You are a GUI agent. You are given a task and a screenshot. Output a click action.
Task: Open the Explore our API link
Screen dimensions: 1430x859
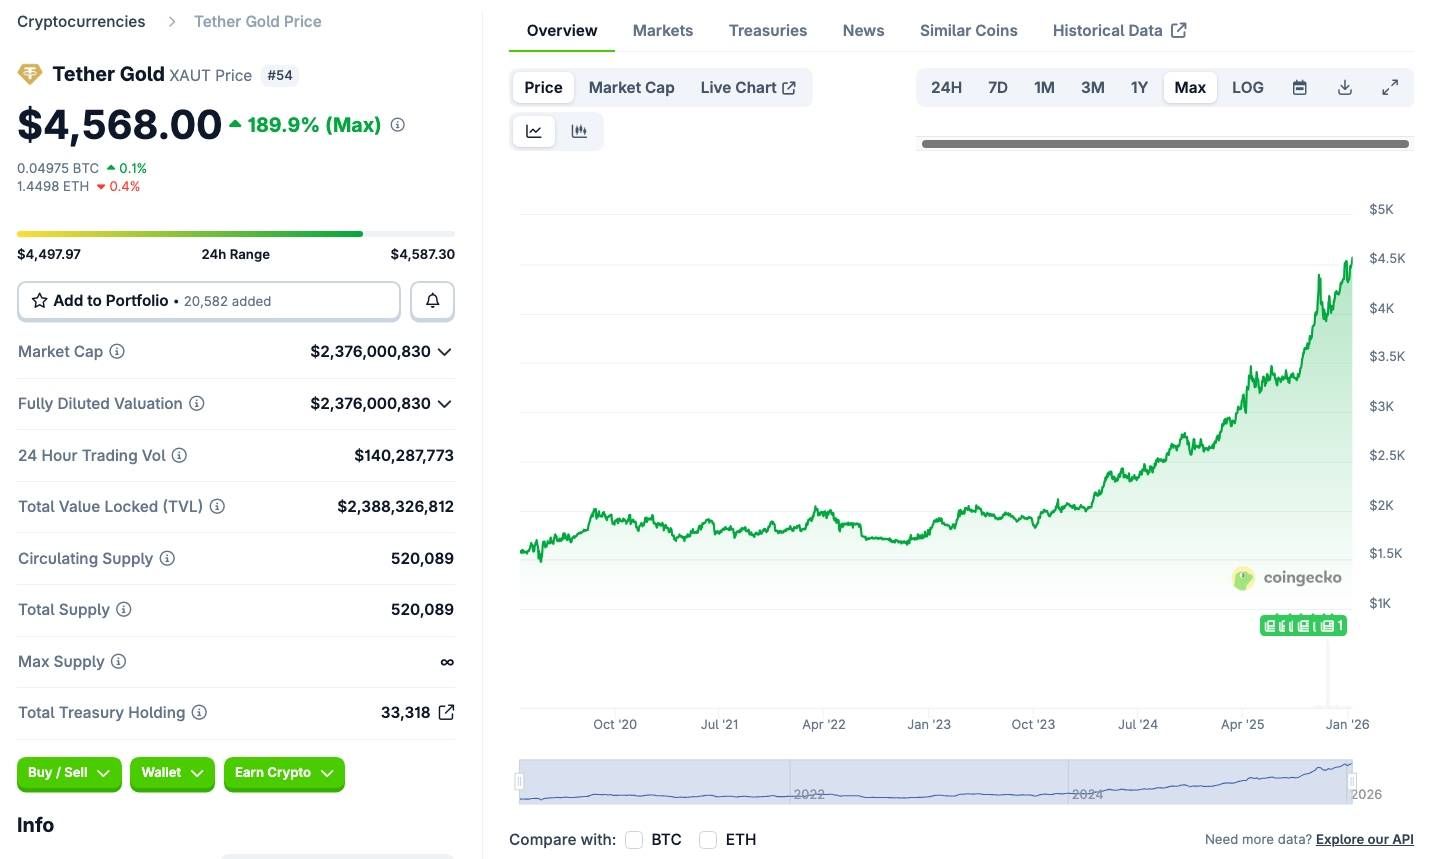click(1363, 839)
